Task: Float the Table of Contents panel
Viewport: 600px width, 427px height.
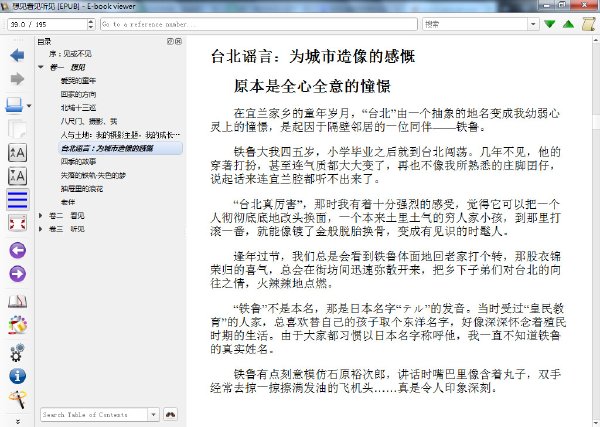Action: point(171,41)
